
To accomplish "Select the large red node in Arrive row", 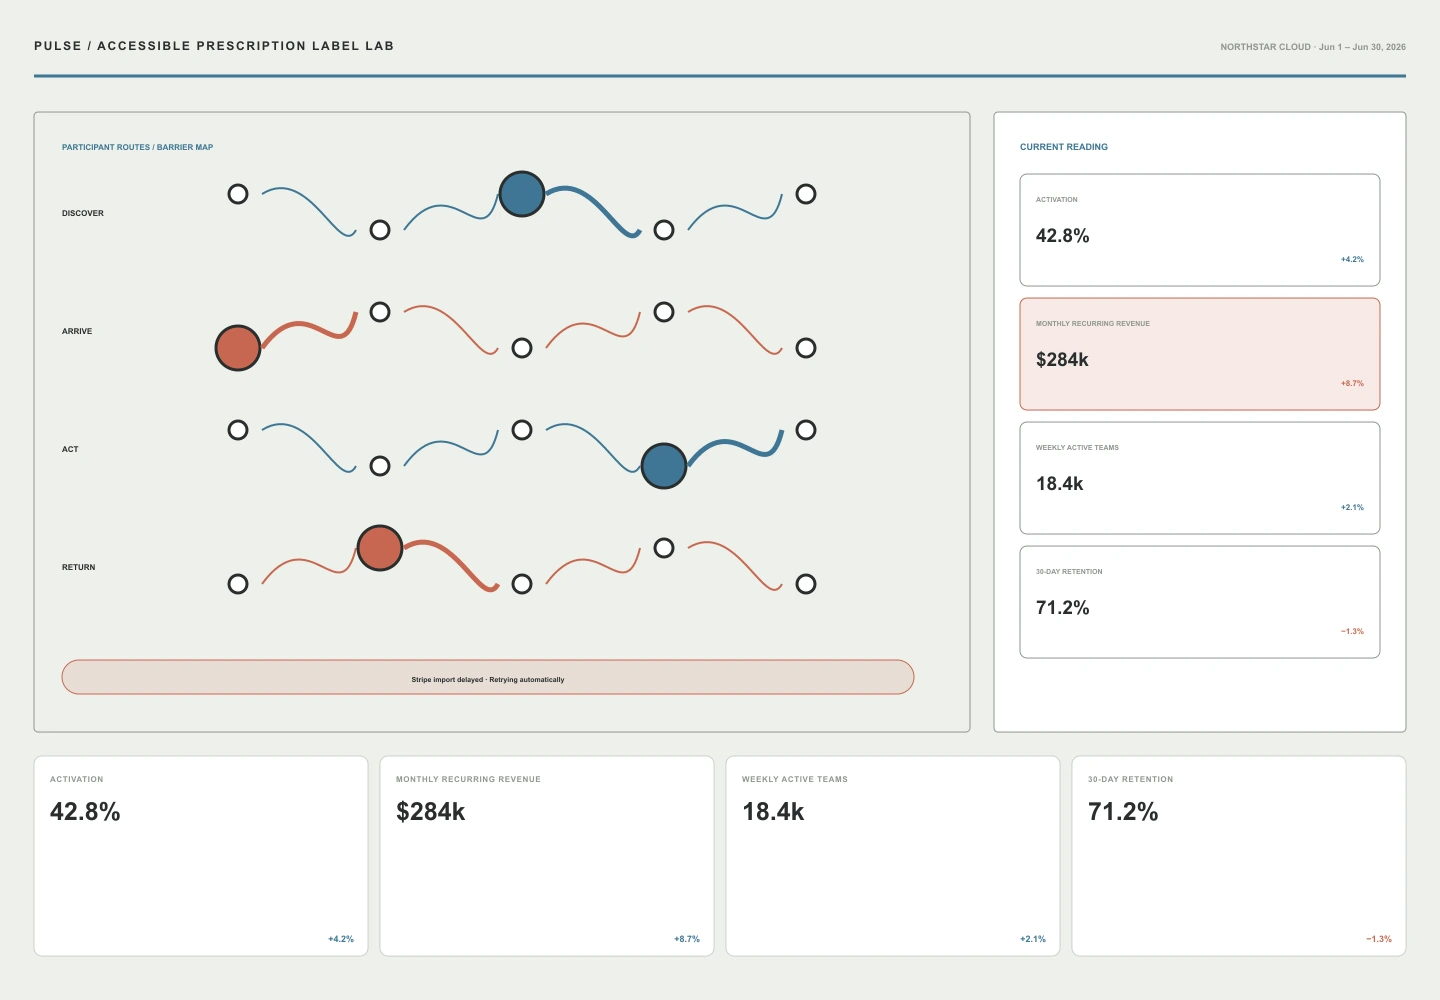I will click(x=238, y=348).
